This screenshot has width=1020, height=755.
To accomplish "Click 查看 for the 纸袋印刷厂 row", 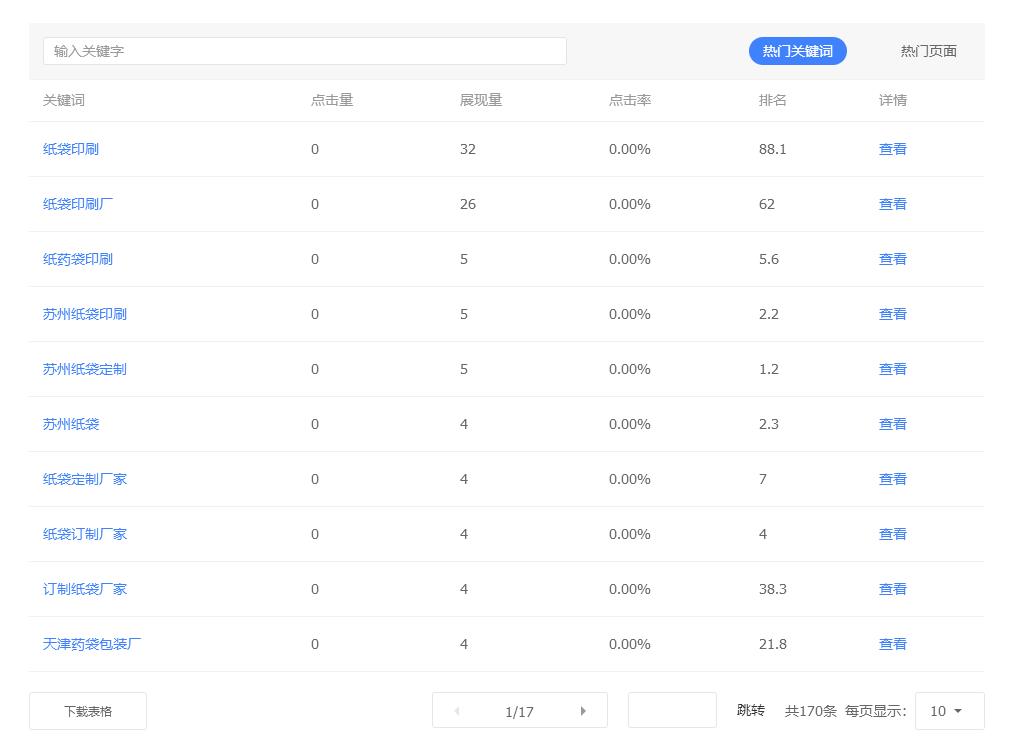I will [x=892, y=204].
